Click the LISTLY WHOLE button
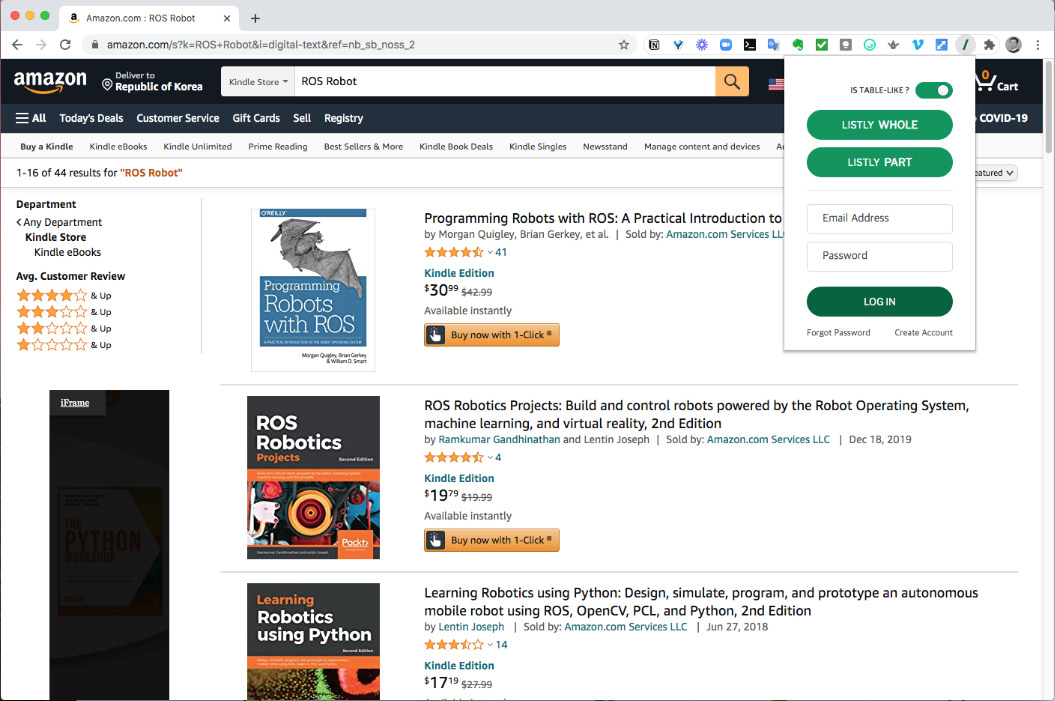Viewport: 1055px width, 701px height. point(879,125)
